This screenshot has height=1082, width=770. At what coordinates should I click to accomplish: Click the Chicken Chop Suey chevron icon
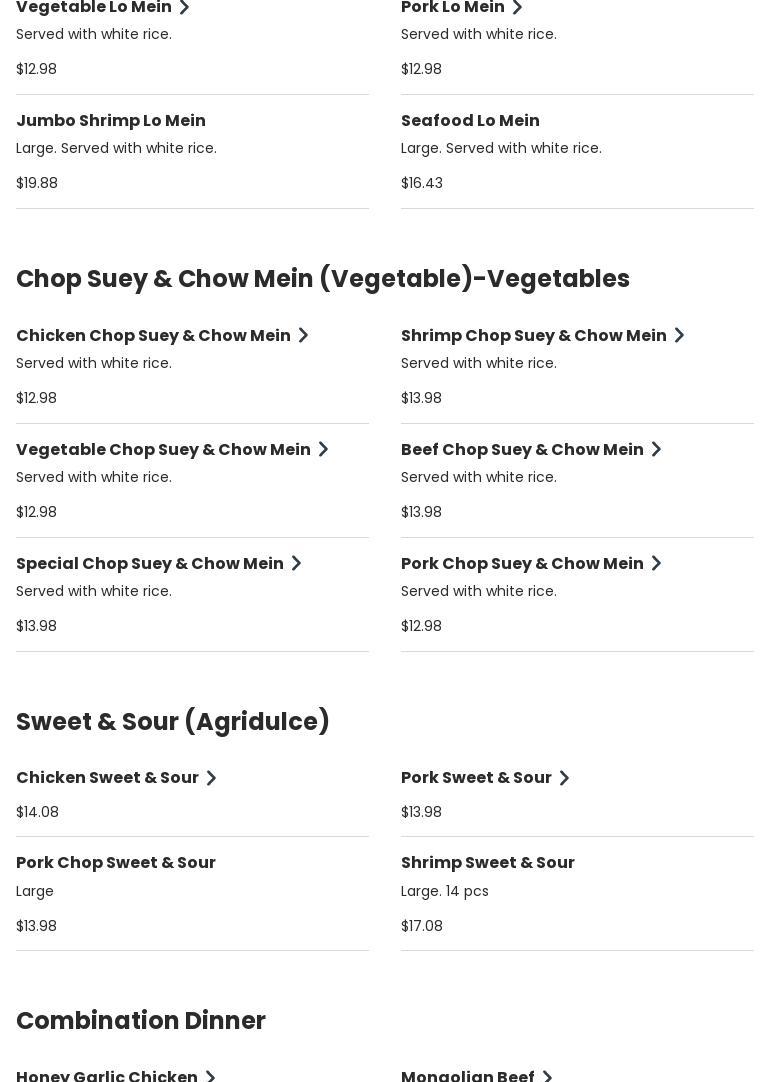coord(303,336)
